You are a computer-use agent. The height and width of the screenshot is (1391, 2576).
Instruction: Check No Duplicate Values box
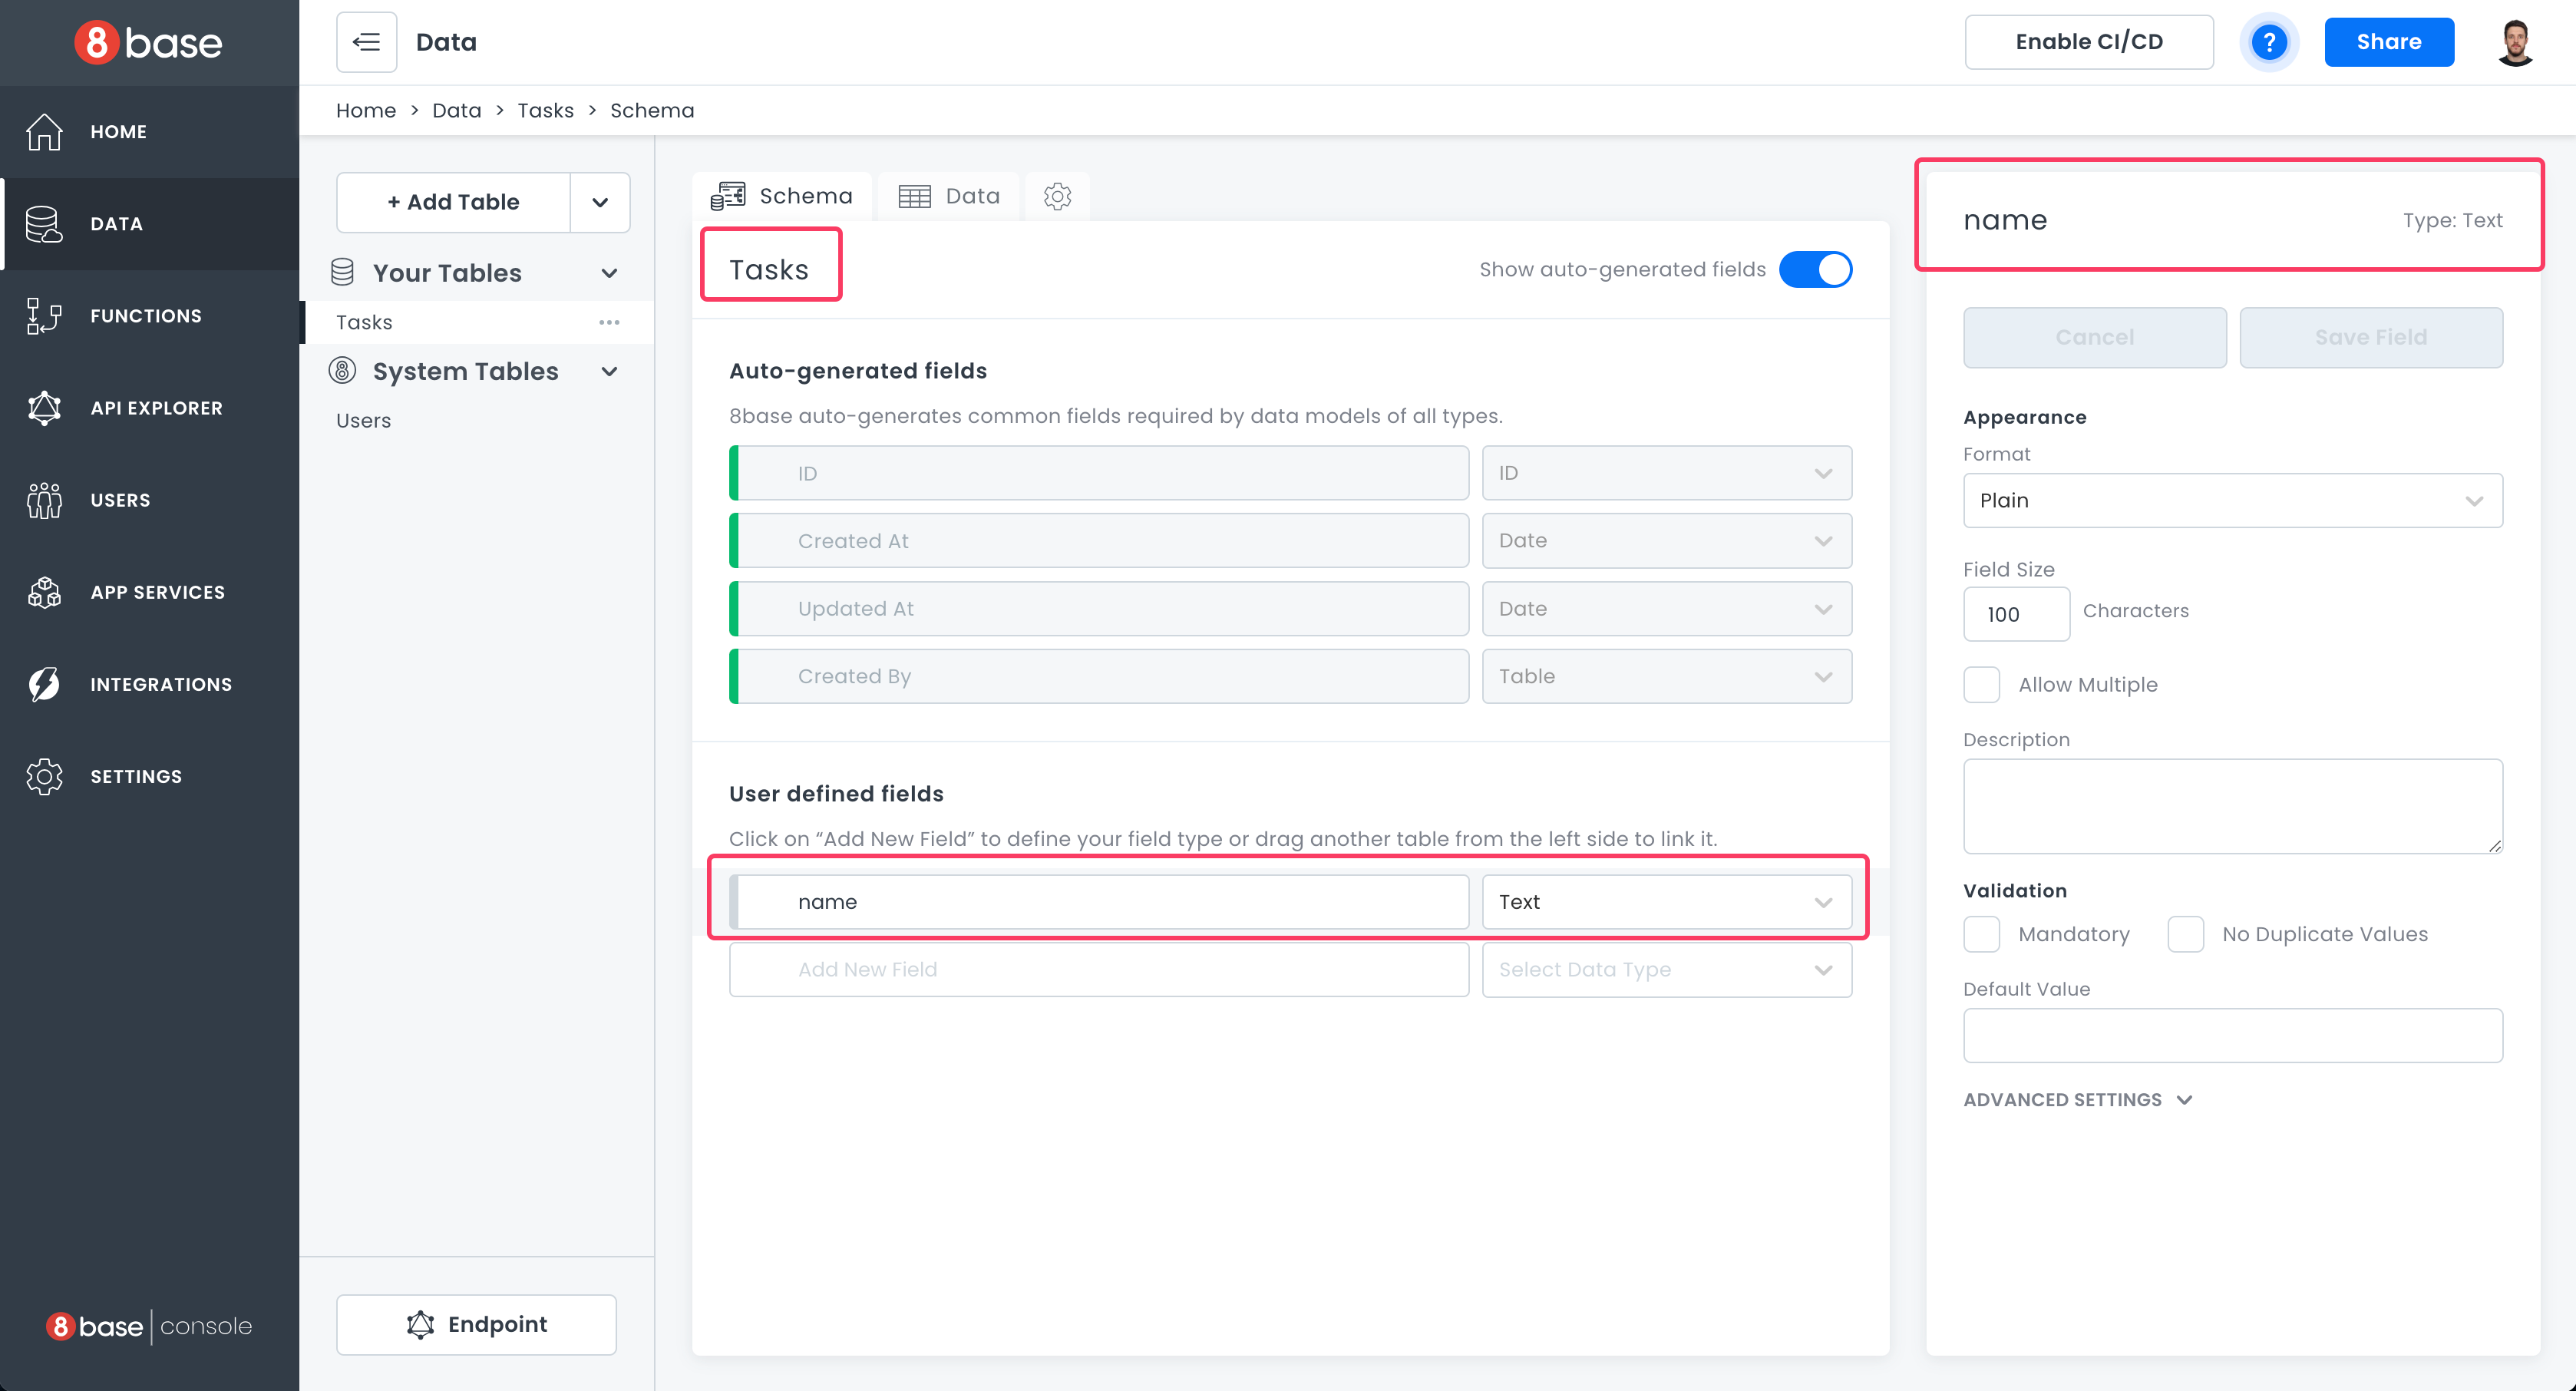[x=2185, y=934]
